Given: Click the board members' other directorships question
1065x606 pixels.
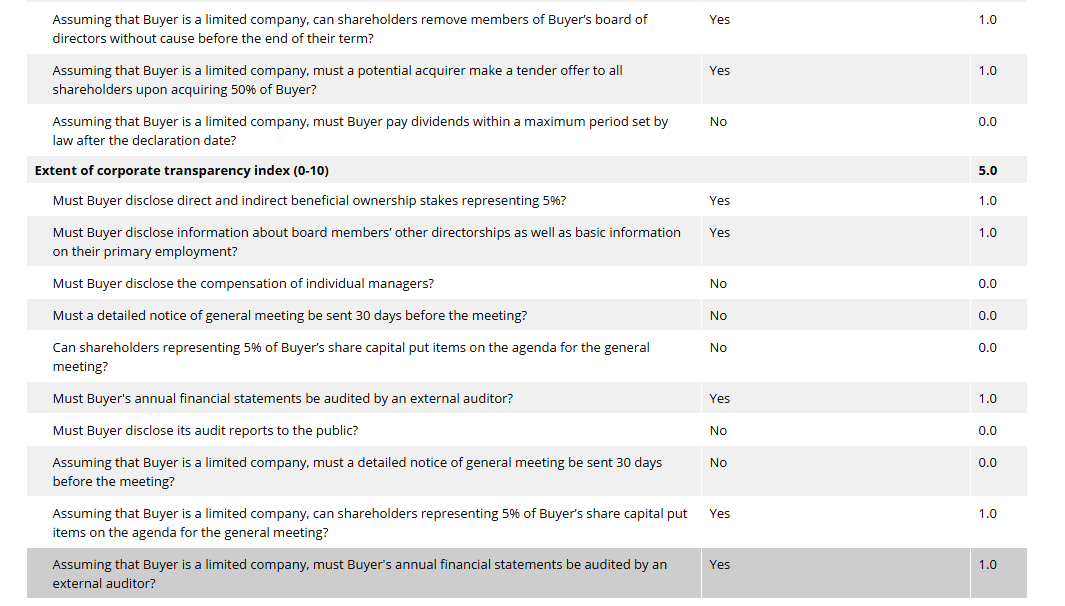Looking at the screenshot, I should pos(366,241).
